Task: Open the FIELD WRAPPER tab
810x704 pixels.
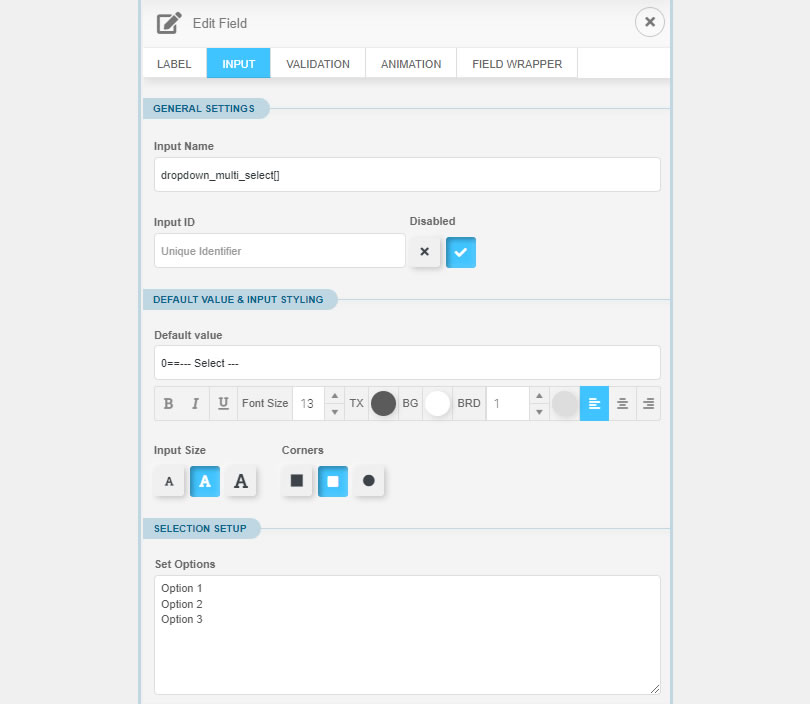Action: 517,64
